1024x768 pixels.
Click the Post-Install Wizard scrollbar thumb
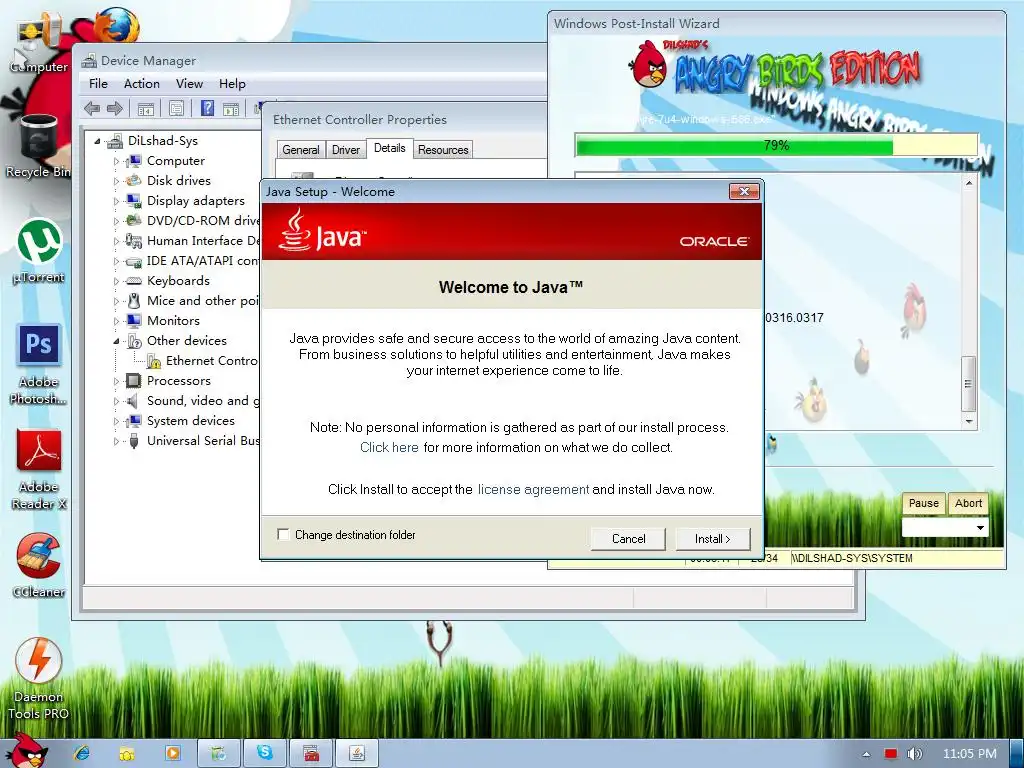click(x=968, y=383)
